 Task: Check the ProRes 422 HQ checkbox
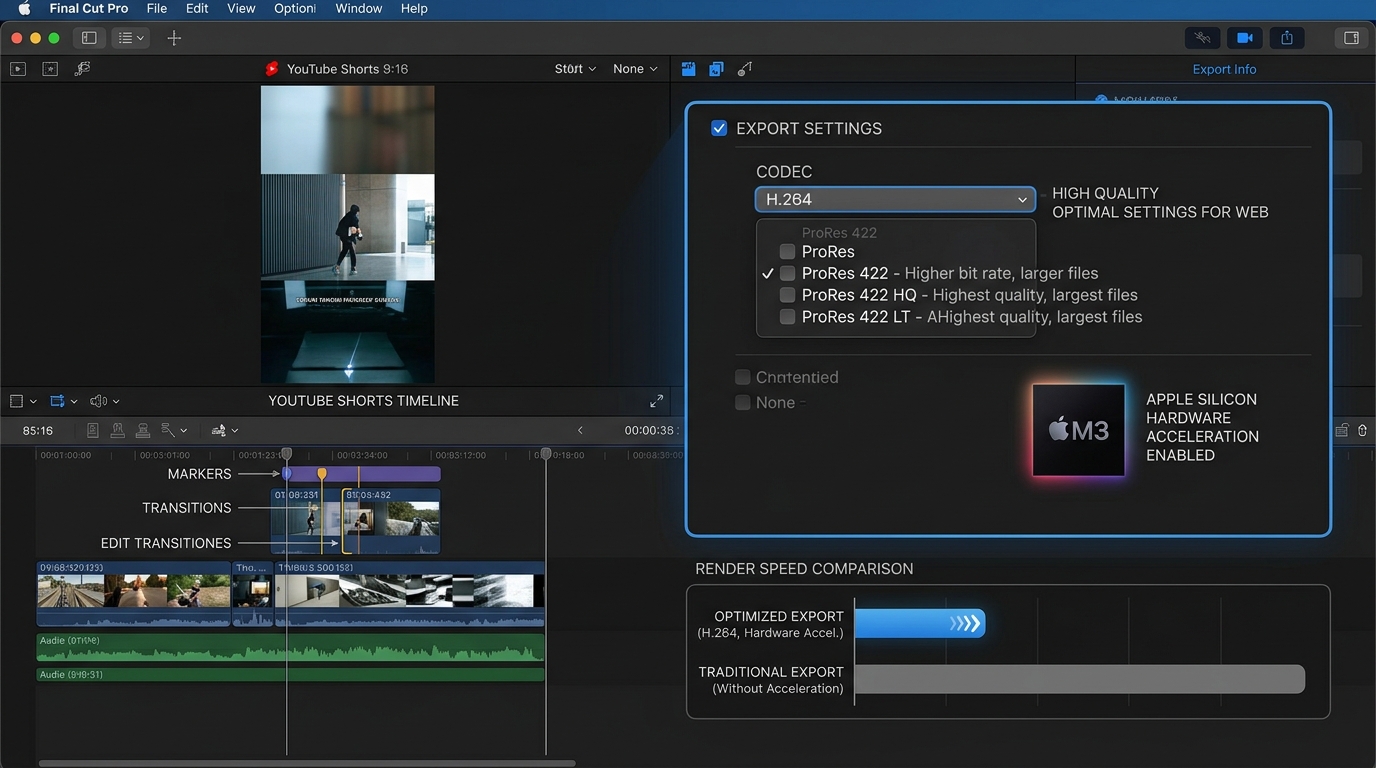point(787,295)
